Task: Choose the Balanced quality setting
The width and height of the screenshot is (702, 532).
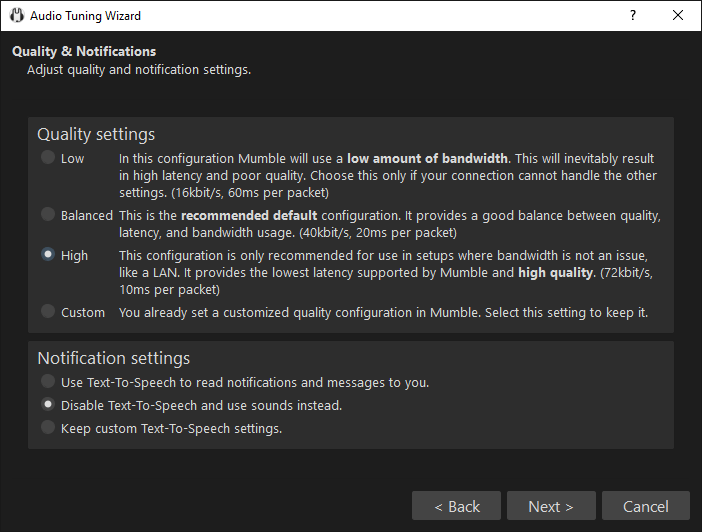Action: [x=48, y=215]
